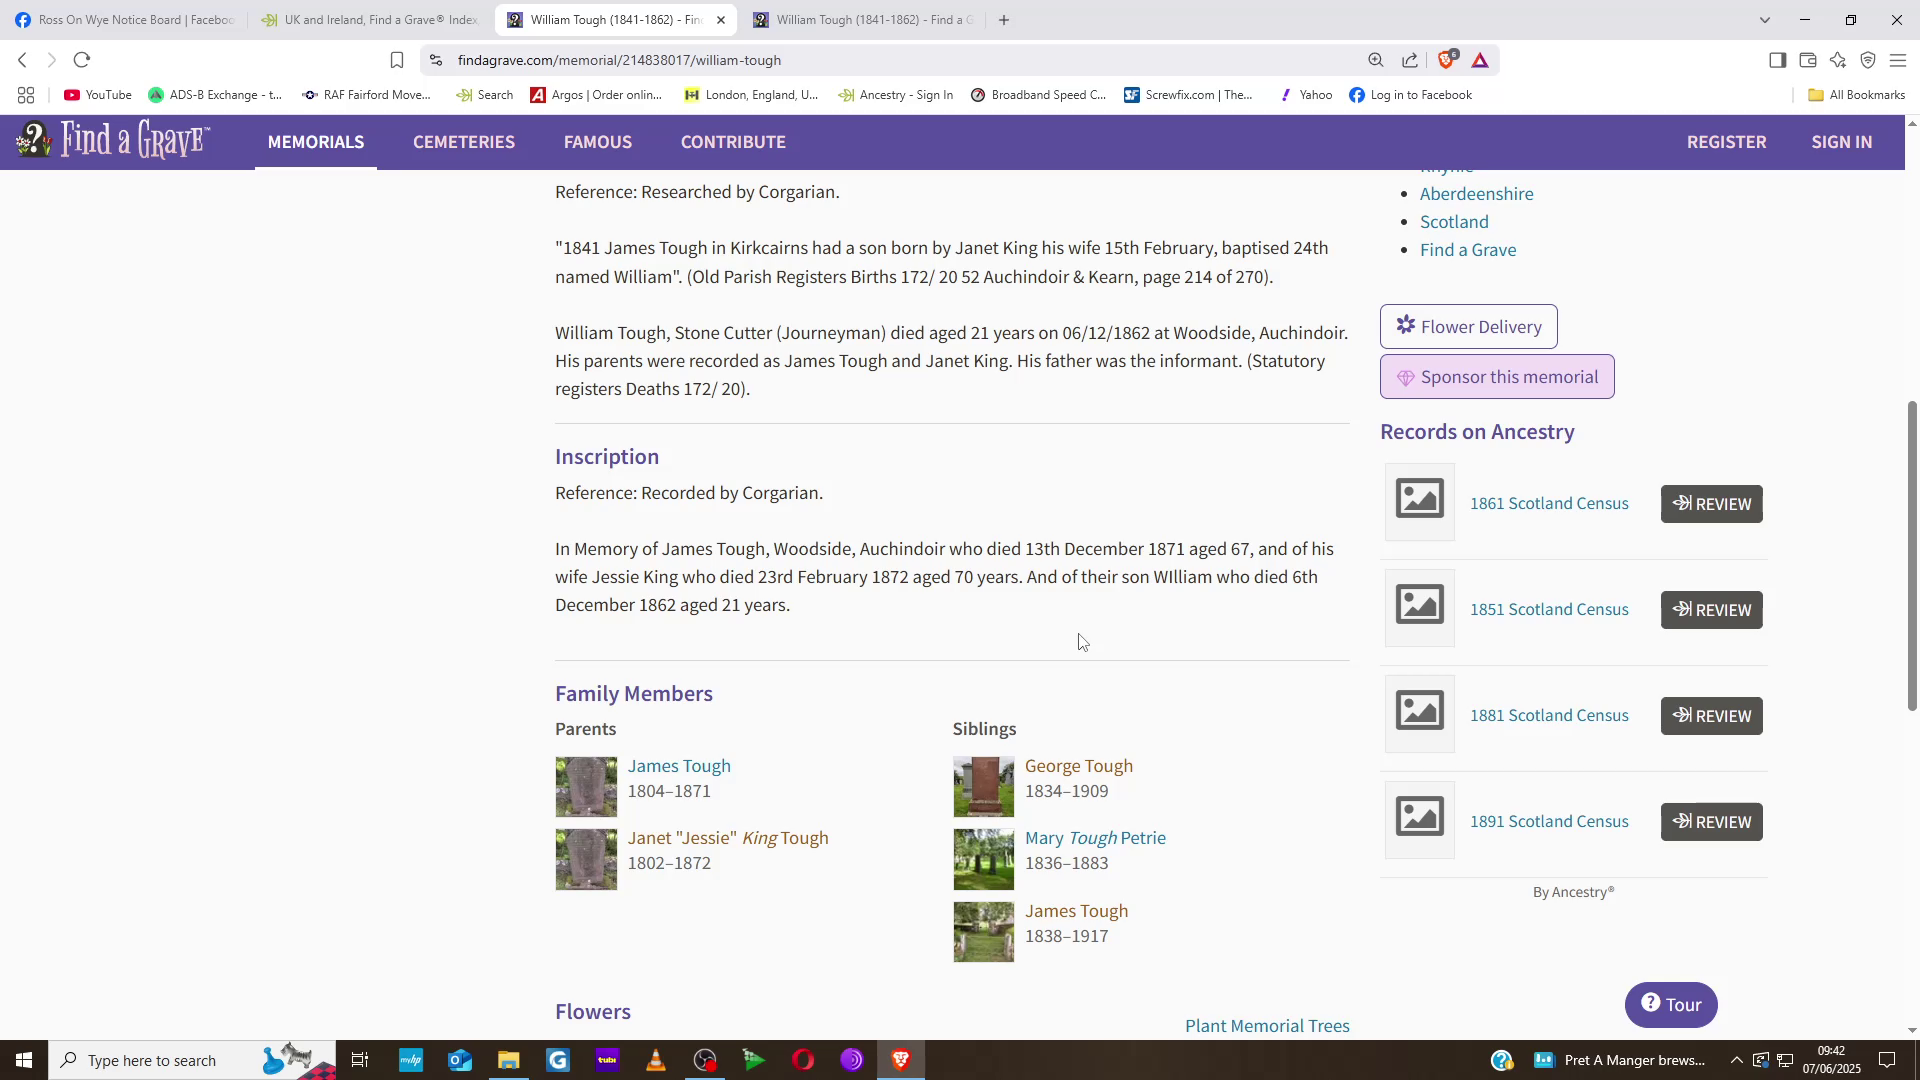Review the 1861 Scotland Census record
The width and height of the screenshot is (1920, 1080).
[x=1711, y=504]
